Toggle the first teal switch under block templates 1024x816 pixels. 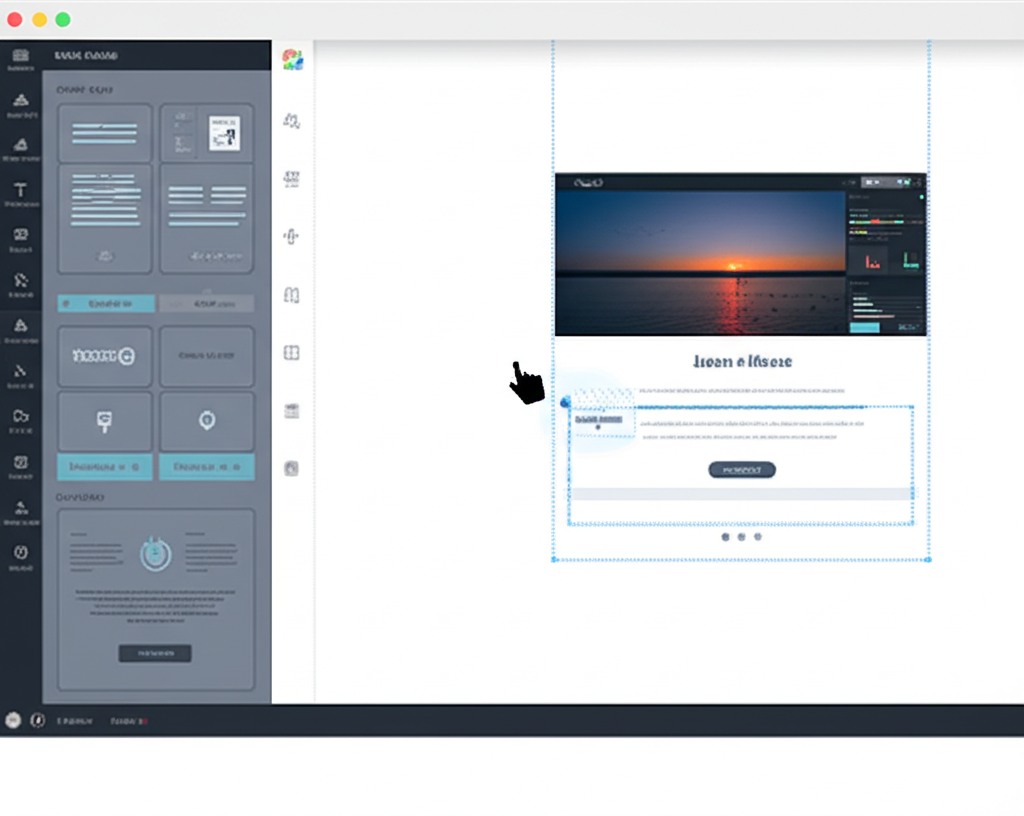tap(104, 467)
